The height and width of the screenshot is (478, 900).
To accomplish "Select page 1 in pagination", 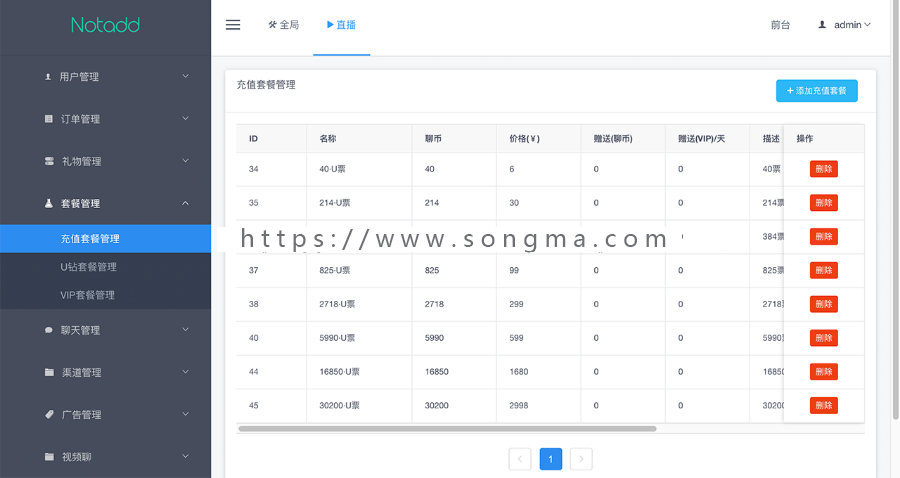I will (x=550, y=458).
